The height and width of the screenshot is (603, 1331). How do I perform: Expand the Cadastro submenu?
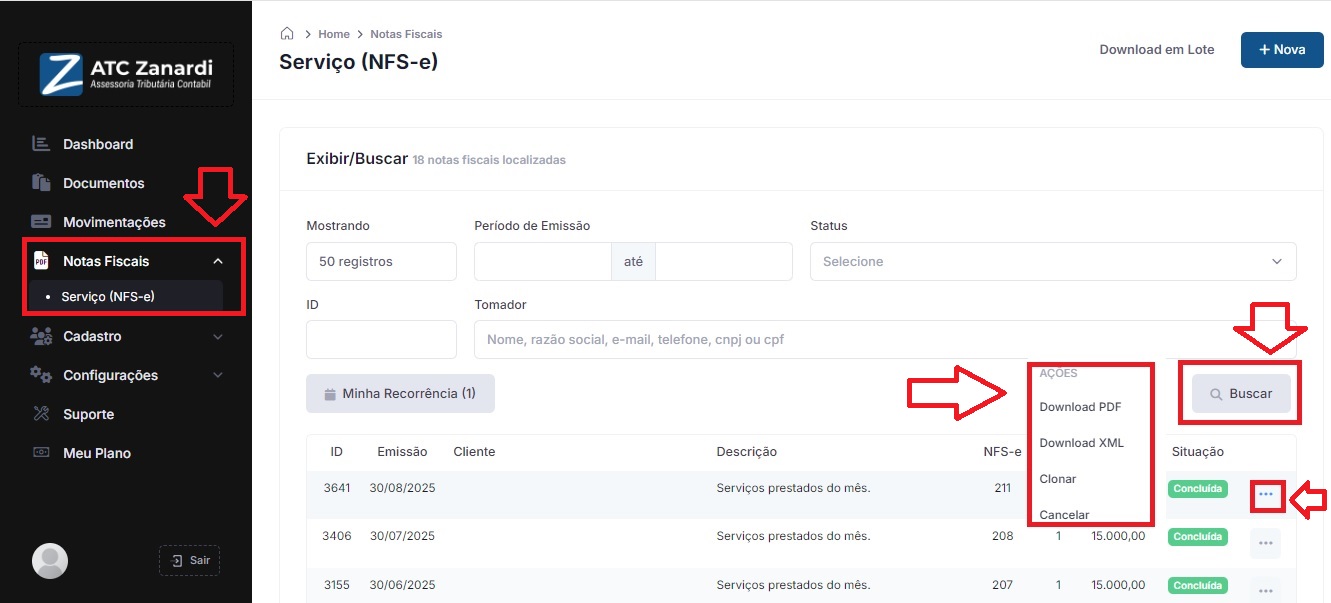pos(218,337)
